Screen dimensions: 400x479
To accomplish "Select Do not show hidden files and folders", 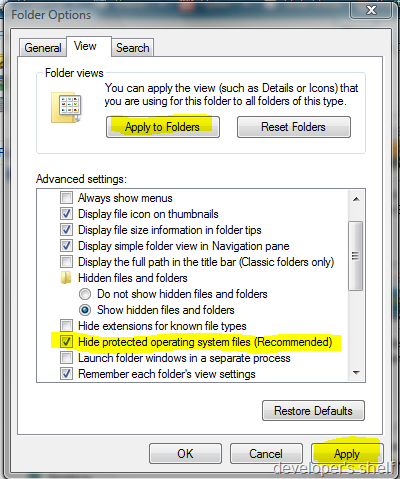I will [85, 294].
